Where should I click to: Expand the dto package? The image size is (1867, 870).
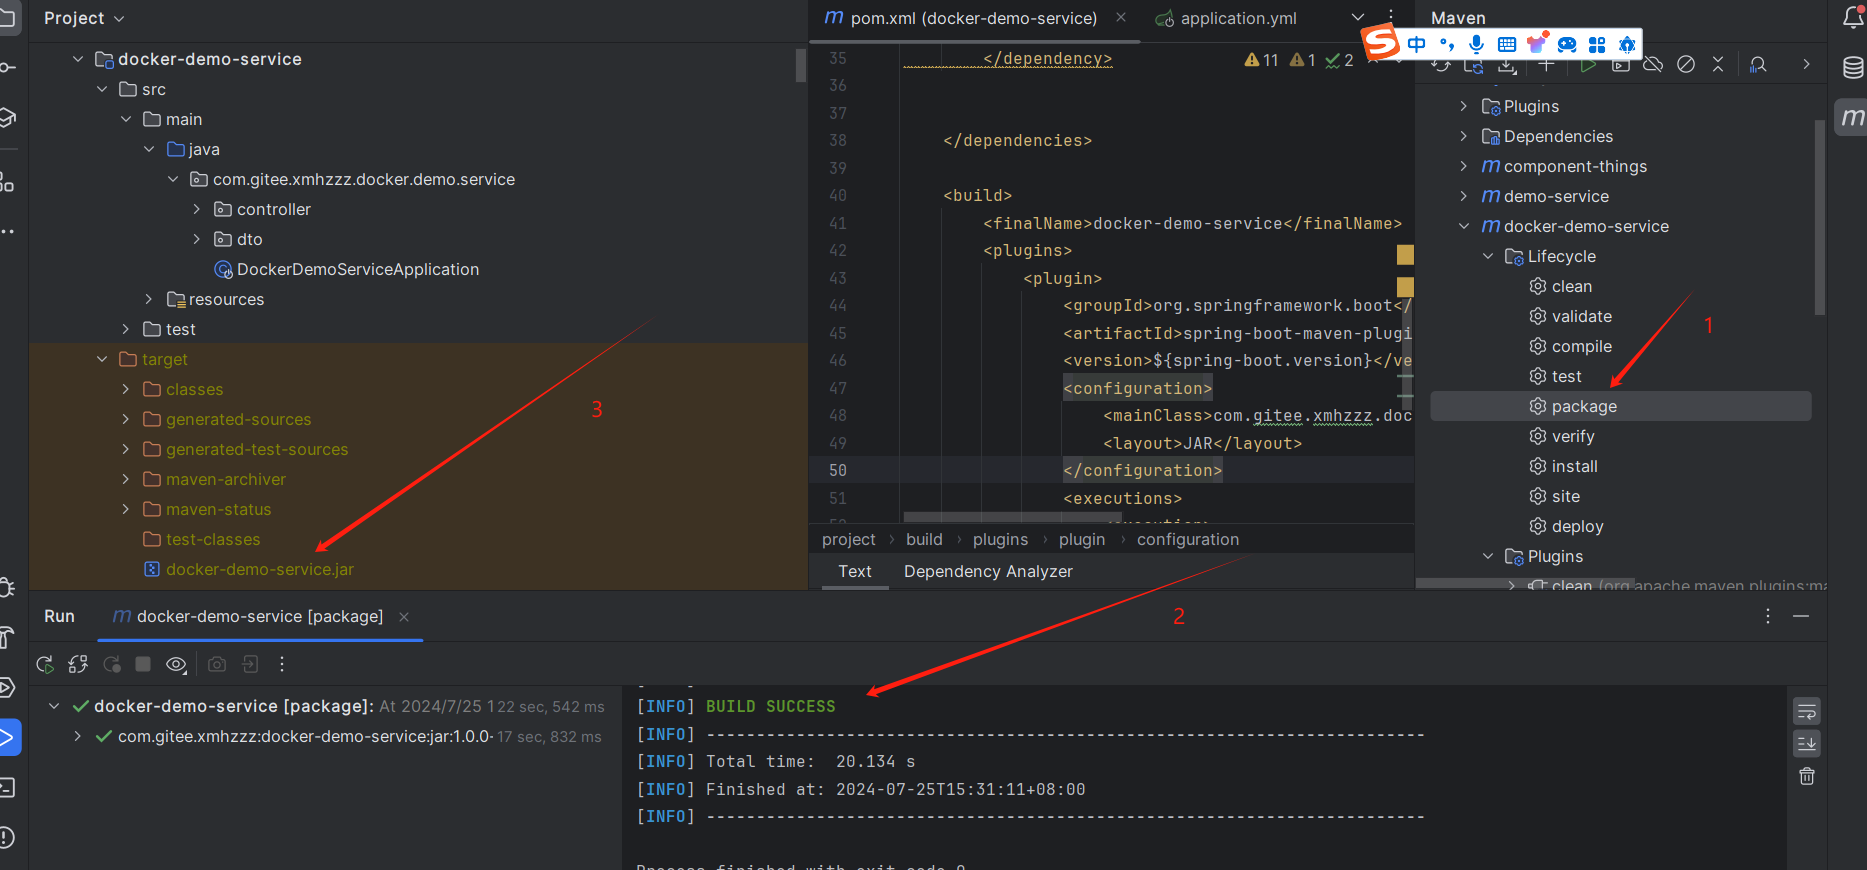pos(197,239)
